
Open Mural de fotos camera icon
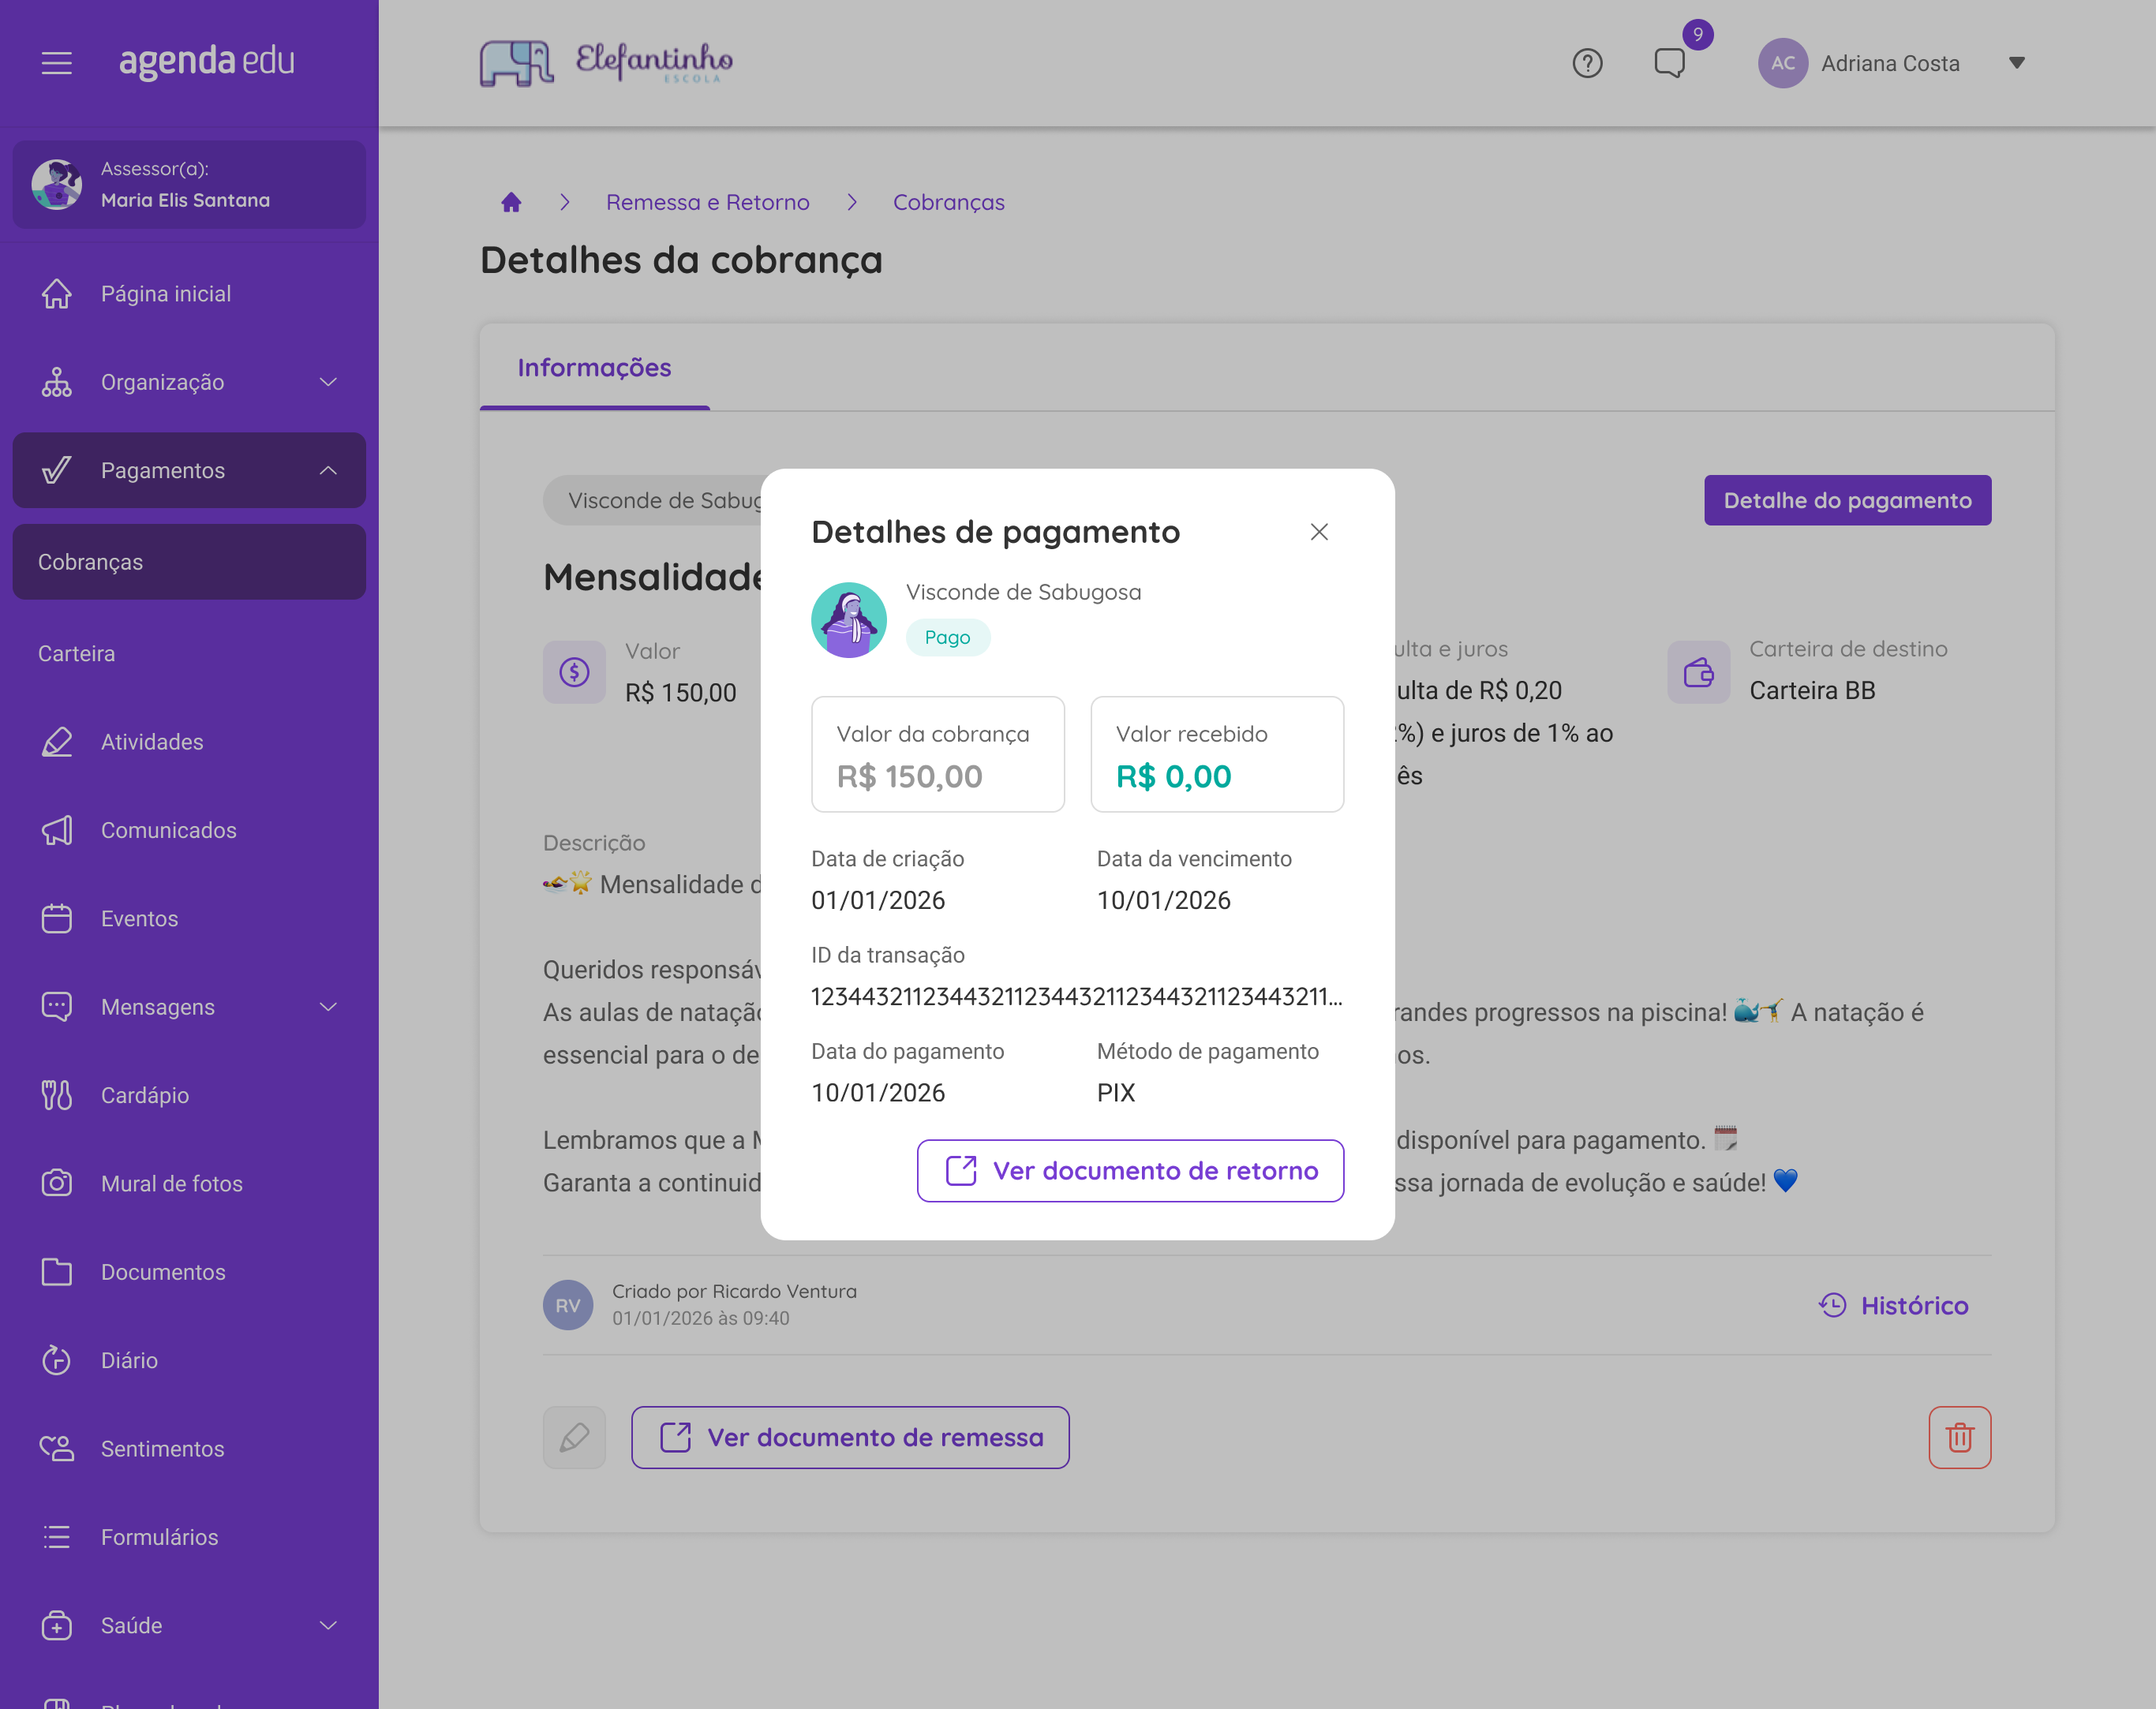click(x=57, y=1183)
